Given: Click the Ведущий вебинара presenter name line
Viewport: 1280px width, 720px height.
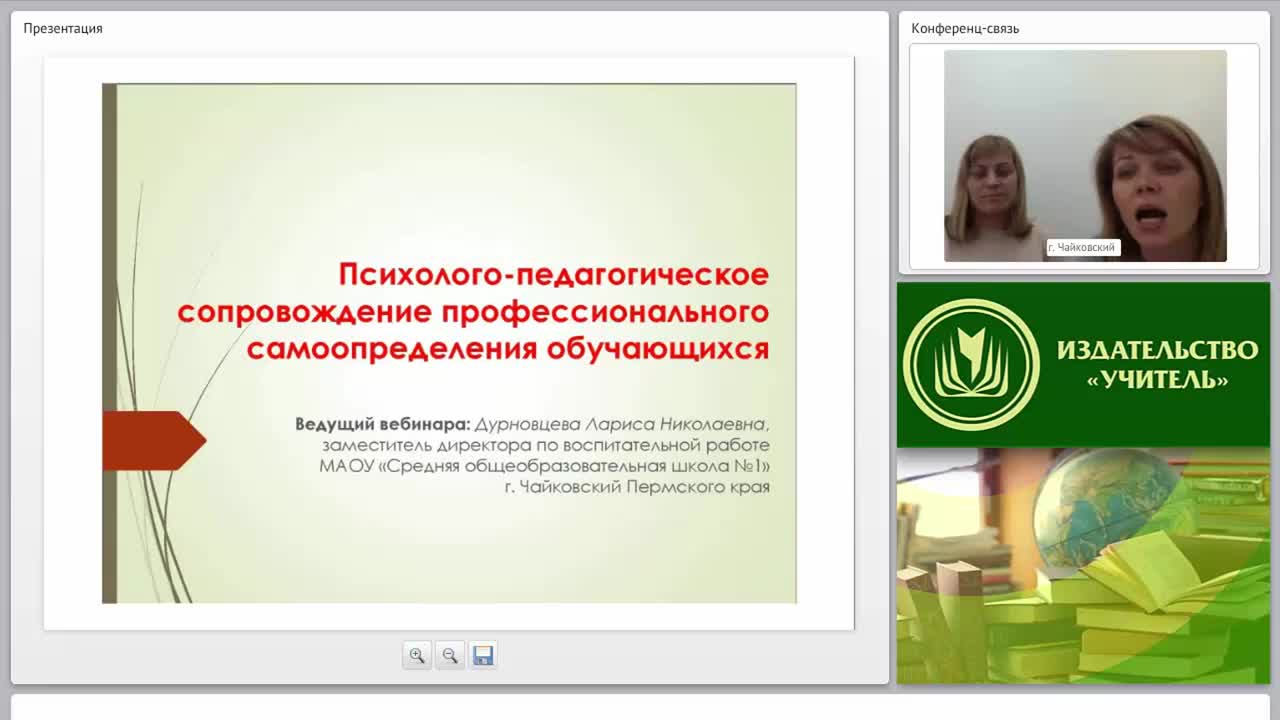Looking at the screenshot, I should click(x=532, y=424).
